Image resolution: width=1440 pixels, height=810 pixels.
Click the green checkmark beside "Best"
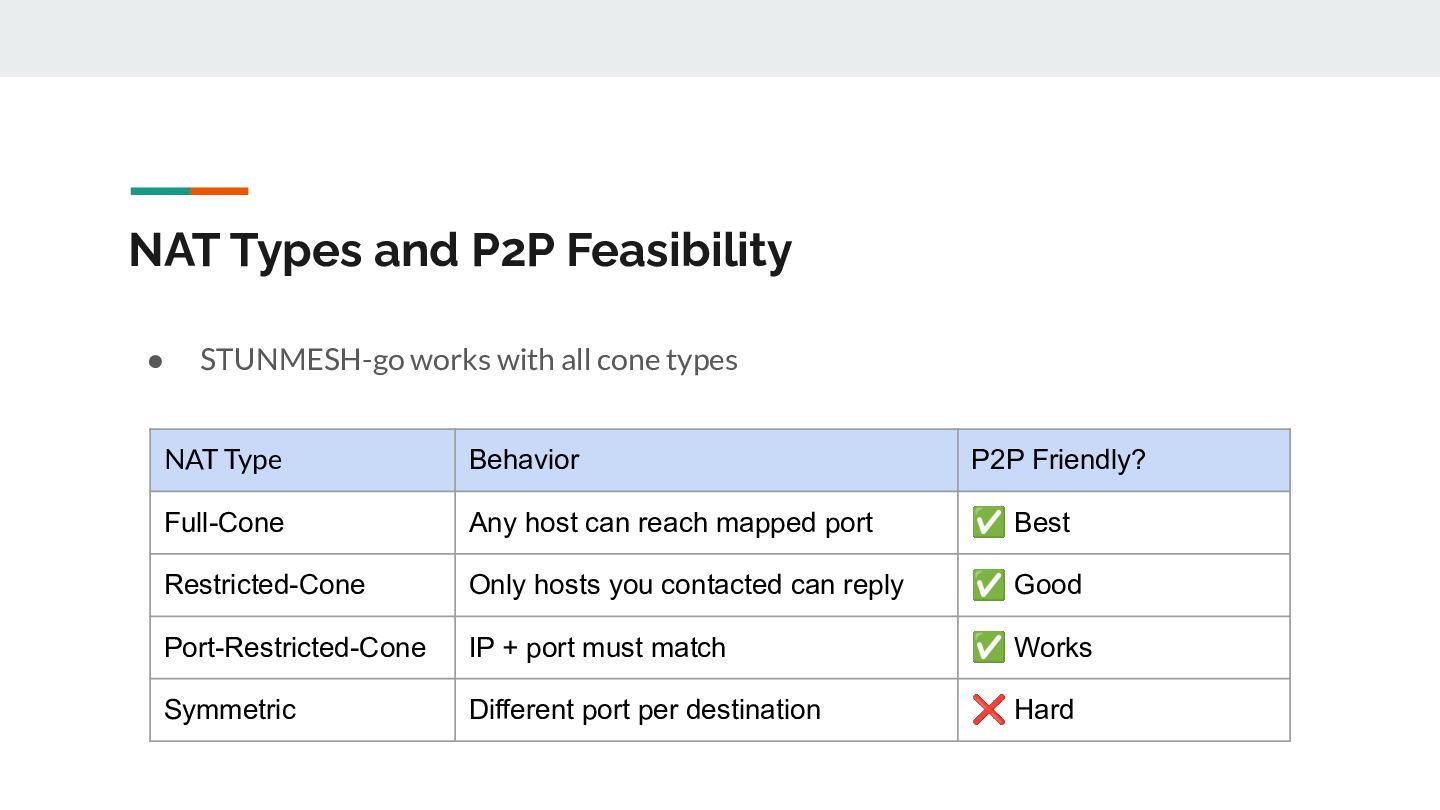pyautogui.click(x=988, y=522)
